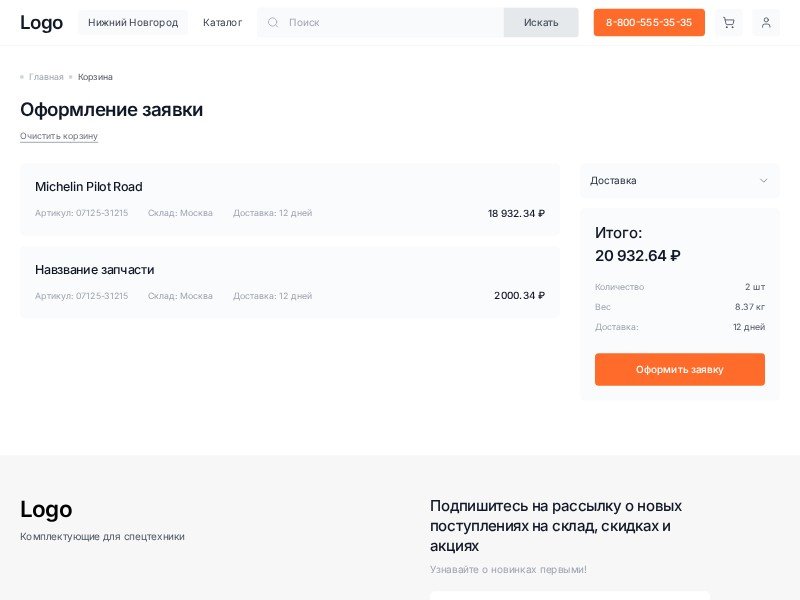The height and width of the screenshot is (600, 800).
Task: Click the Очистить корзину link
Action: coord(59,136)
